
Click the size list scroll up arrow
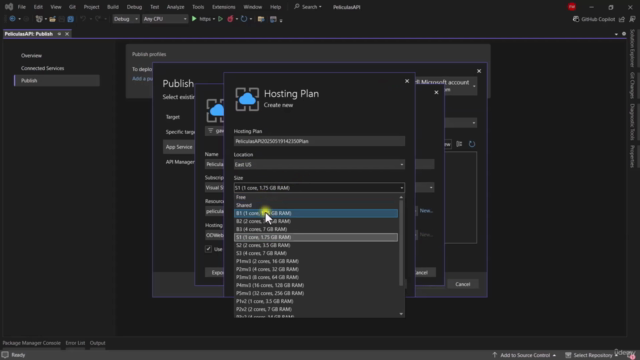pyautogui.click(x=401, y=197)
